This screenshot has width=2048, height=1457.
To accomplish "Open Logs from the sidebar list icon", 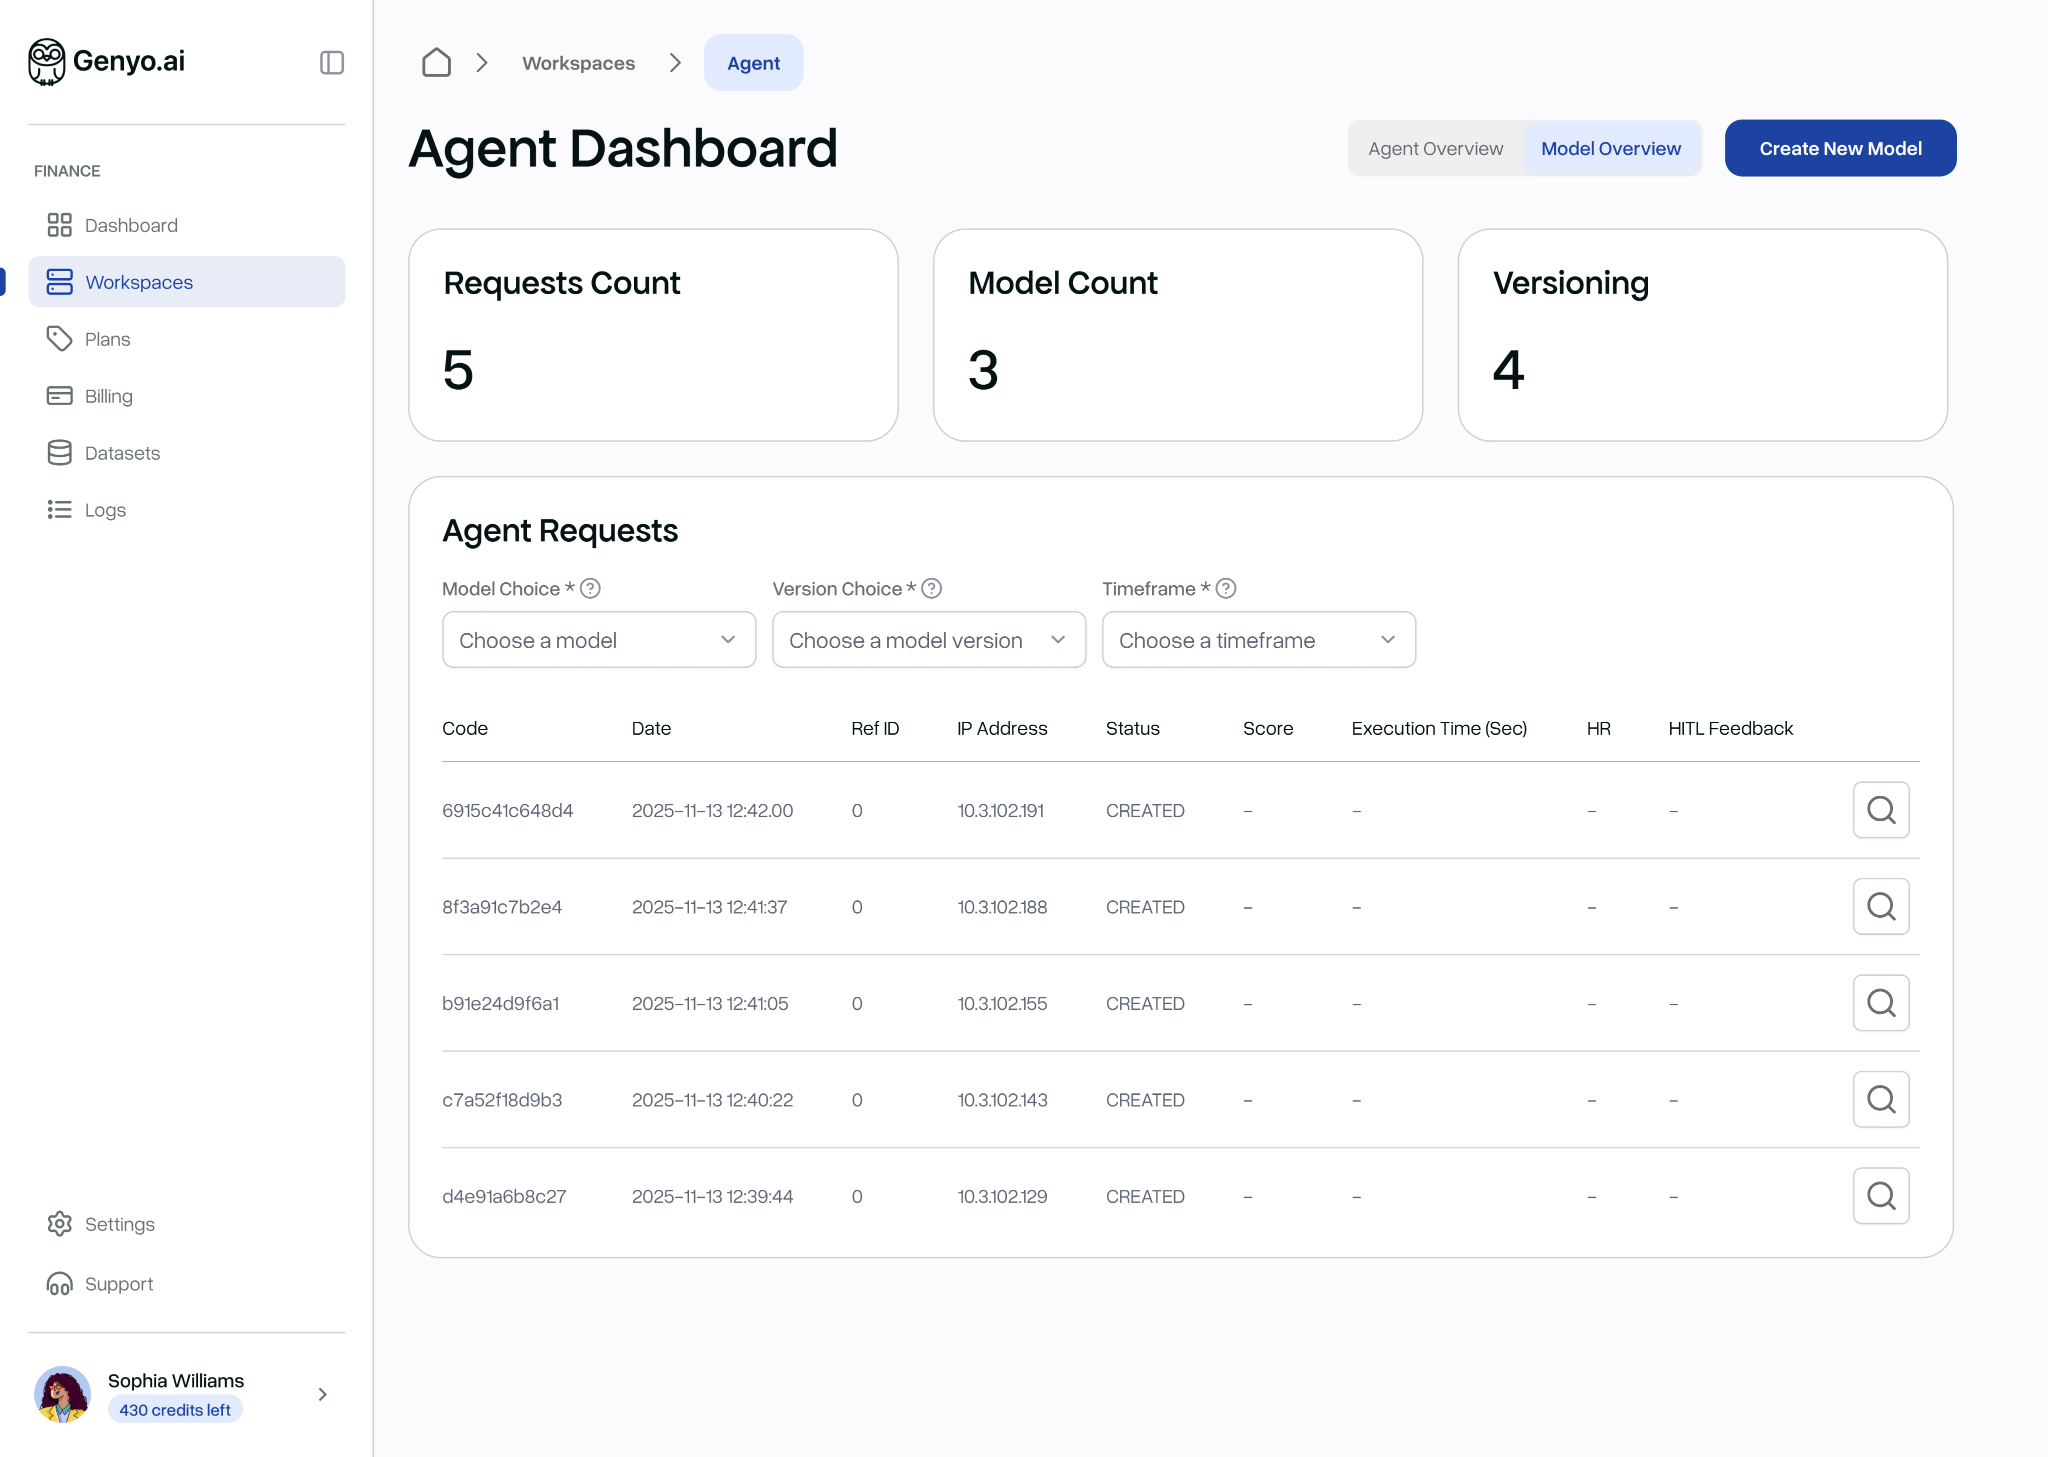I will pyautogui.click(x=60, y=509).
